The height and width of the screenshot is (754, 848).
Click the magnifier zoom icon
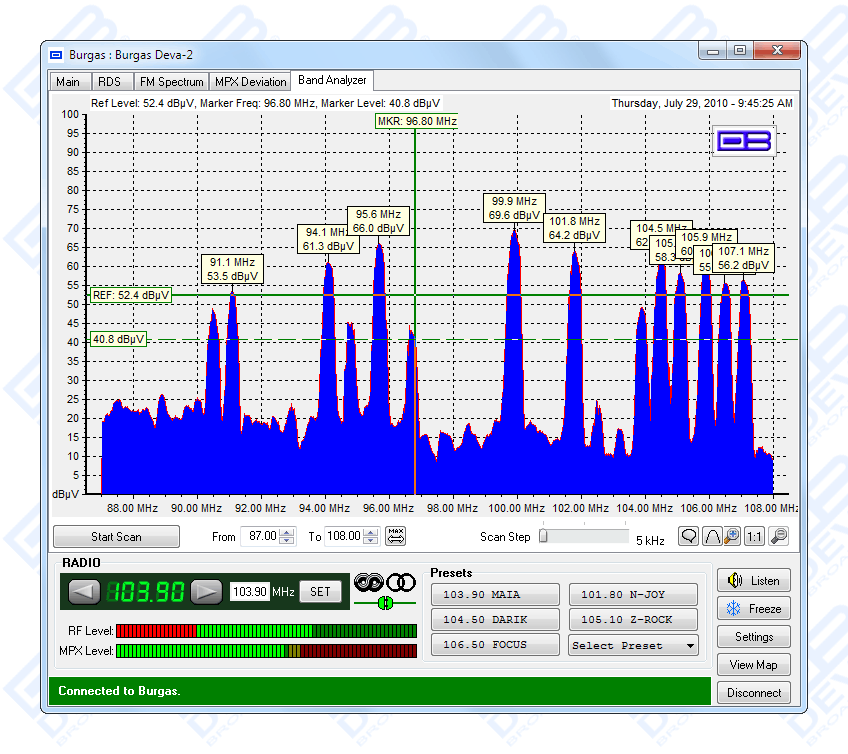[x=777, y=536]
